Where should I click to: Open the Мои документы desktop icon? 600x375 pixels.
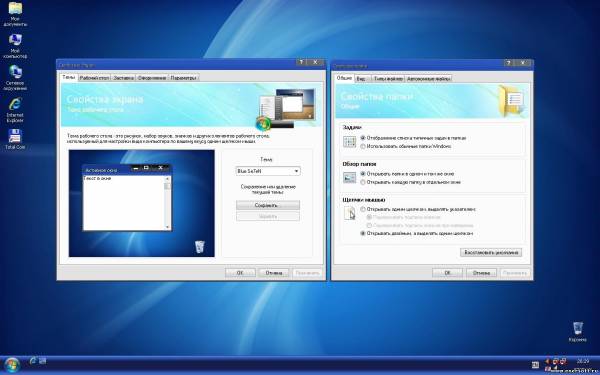[x=15, y=13]
